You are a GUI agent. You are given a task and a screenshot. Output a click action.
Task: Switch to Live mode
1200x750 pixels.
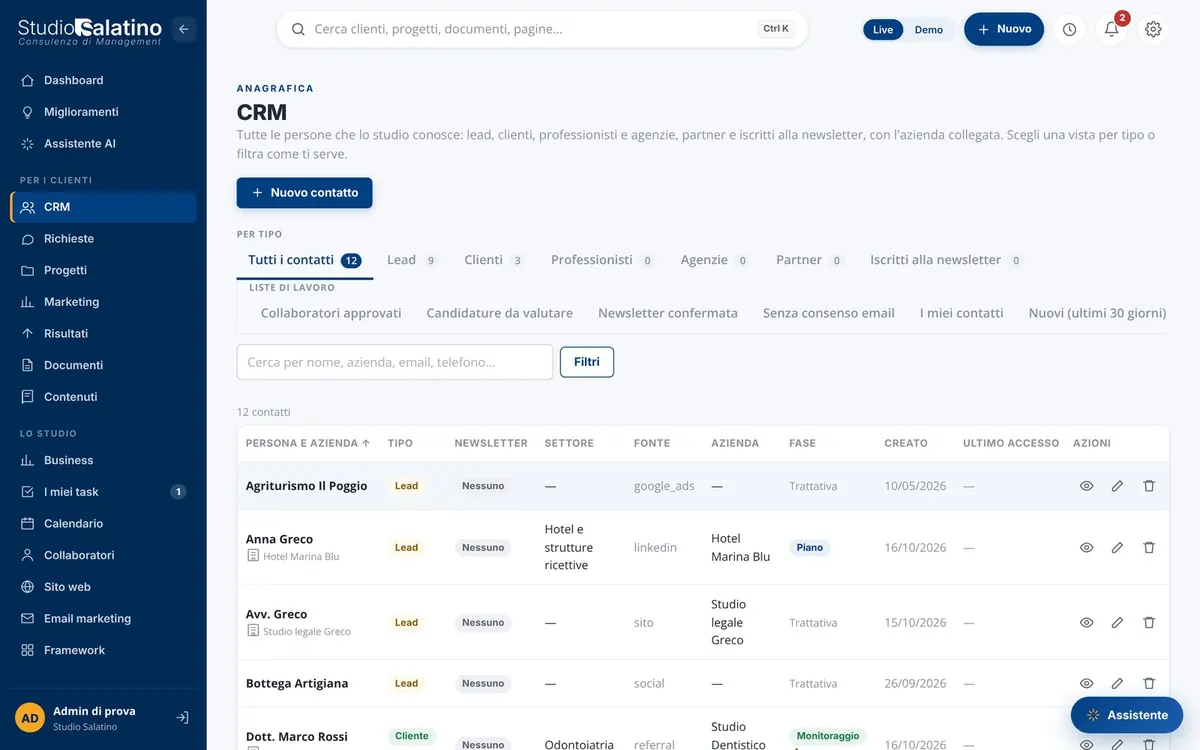[x=883, y=30]
